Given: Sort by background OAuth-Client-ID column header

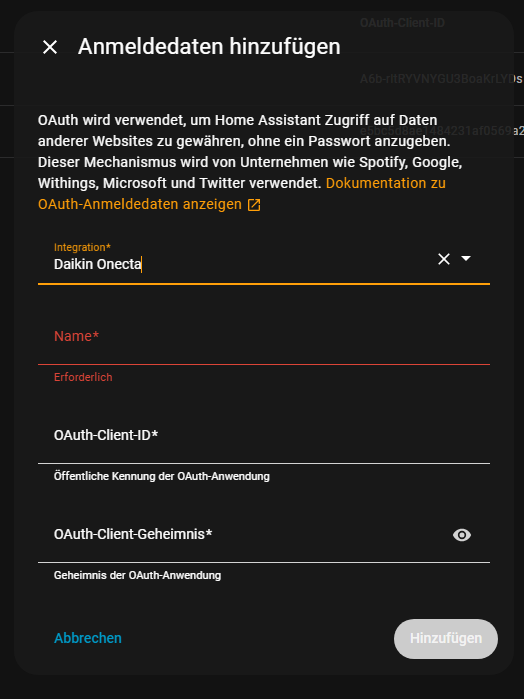Looking at the screenshot, I should (402, 23).
